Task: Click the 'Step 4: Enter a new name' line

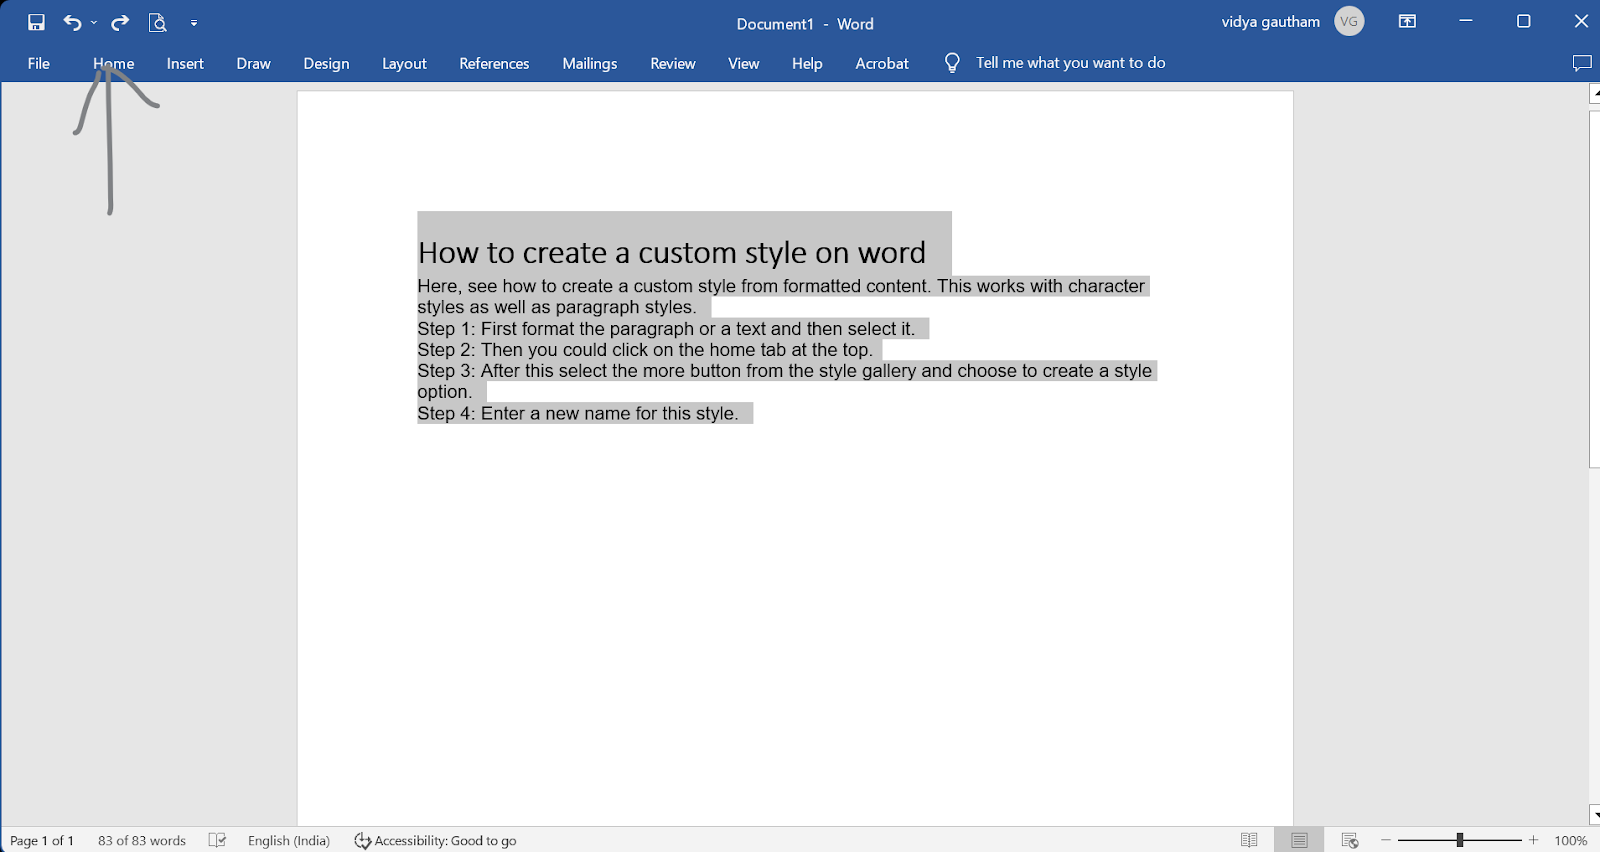Action: click(x=578, y=414)
